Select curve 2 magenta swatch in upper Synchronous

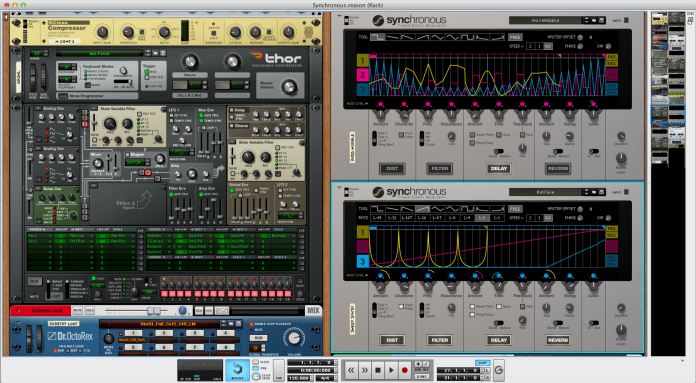[x=363, y=75]
